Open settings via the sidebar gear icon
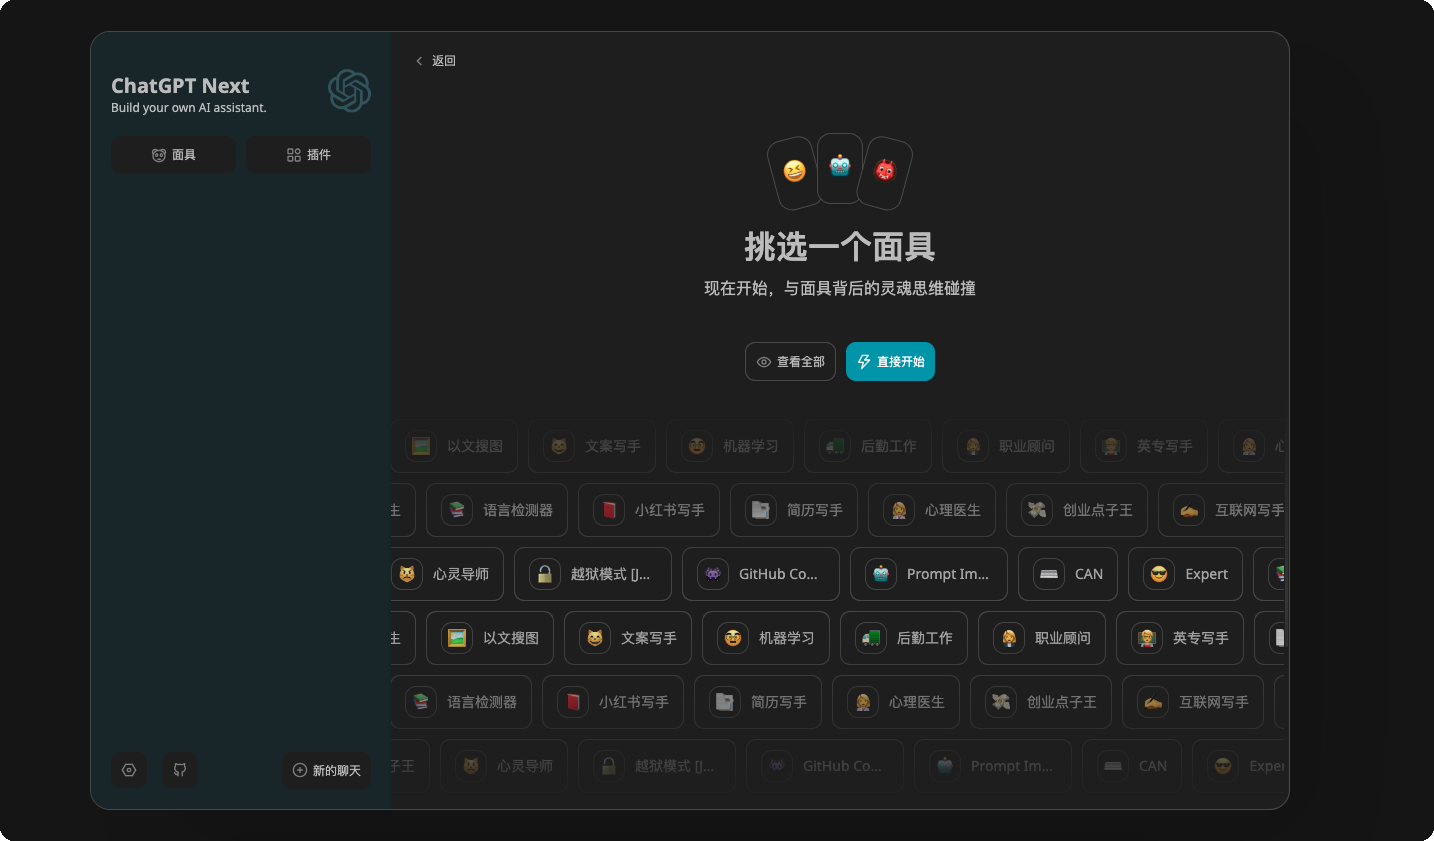Image resolution: width=1434 pixels, height=841 pixels. 129,770
